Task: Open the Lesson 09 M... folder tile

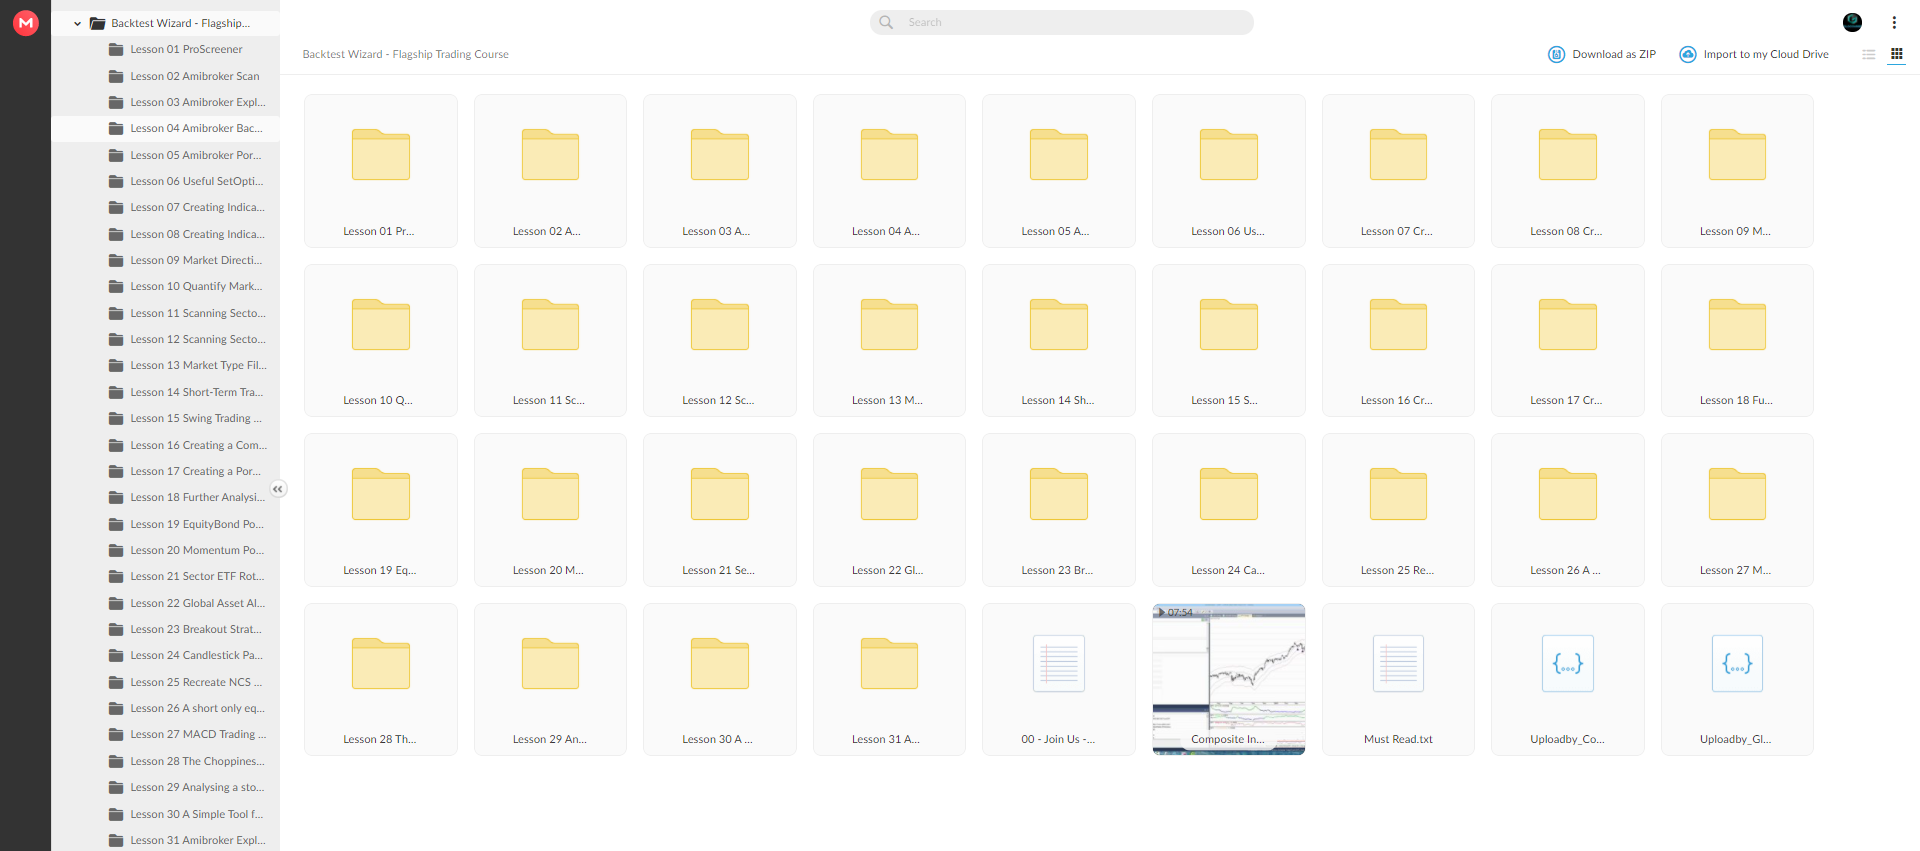Action: pyautogui.click(x=1737, y=171)
